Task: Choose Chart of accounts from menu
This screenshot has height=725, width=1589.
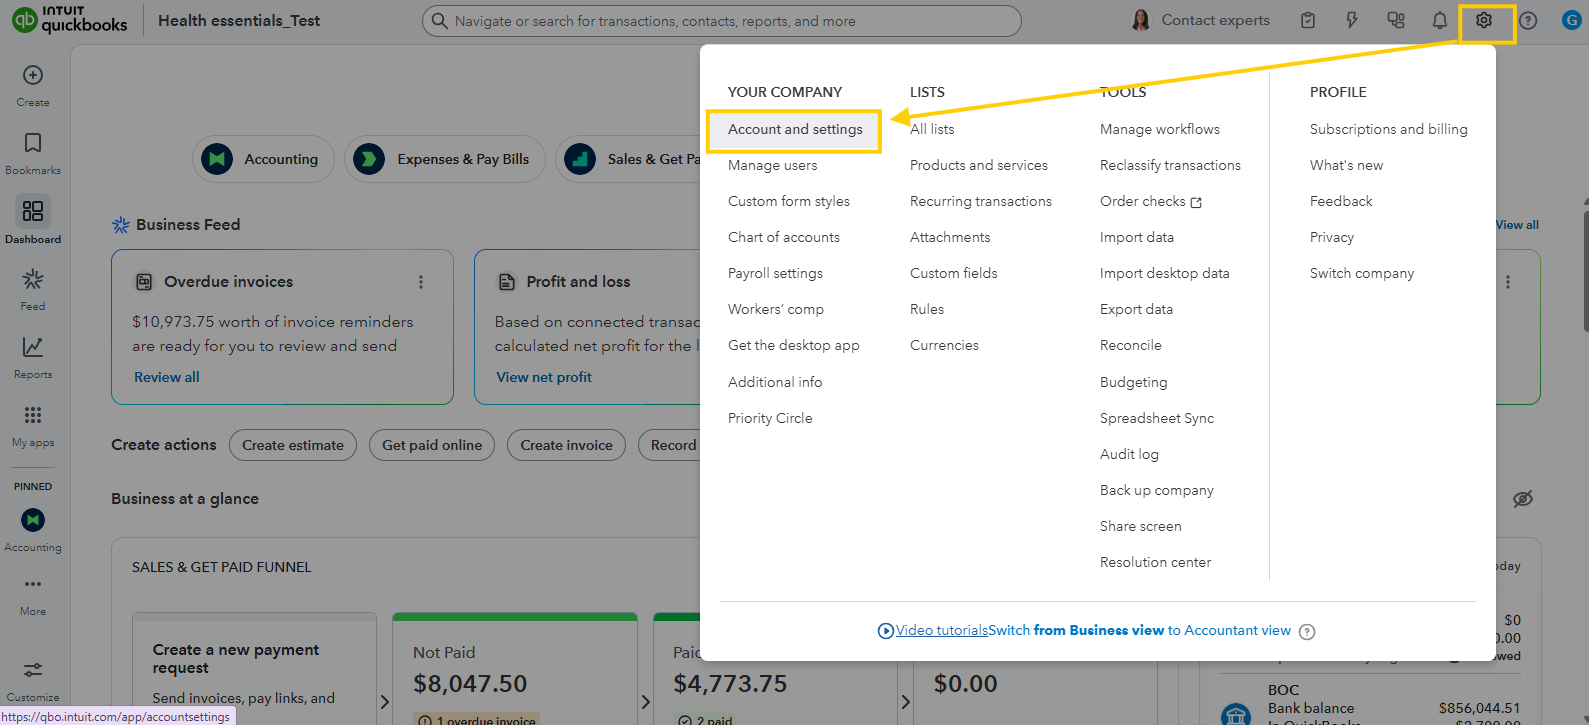Action: (x=784, y=238)
